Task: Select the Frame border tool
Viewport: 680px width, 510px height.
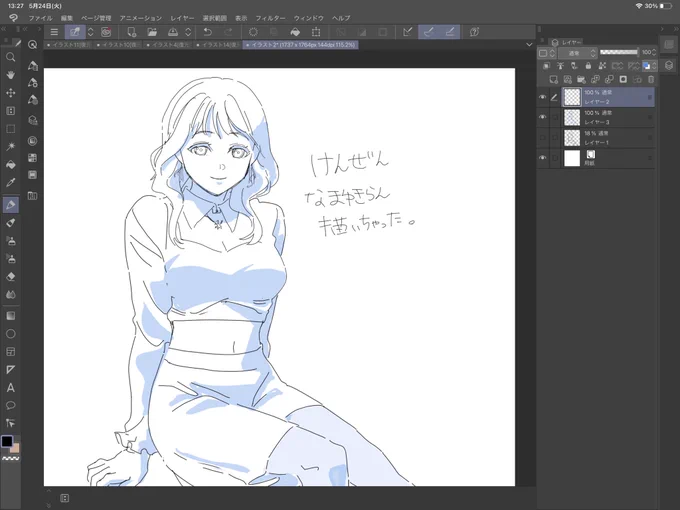Action: pos(11,352)
